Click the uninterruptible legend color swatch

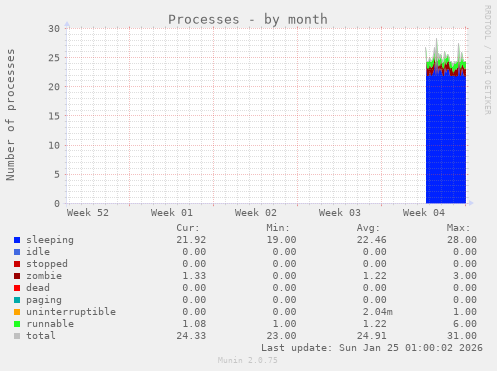click(x=17, y=312)
